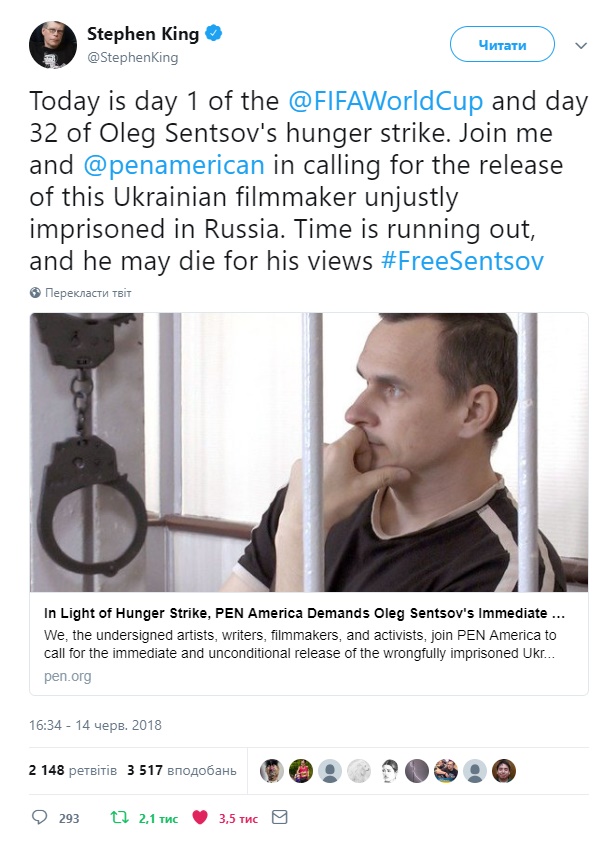This screenshot has height=847, width=612.
Task: Click the PEN America article headline
Action: 305,612
